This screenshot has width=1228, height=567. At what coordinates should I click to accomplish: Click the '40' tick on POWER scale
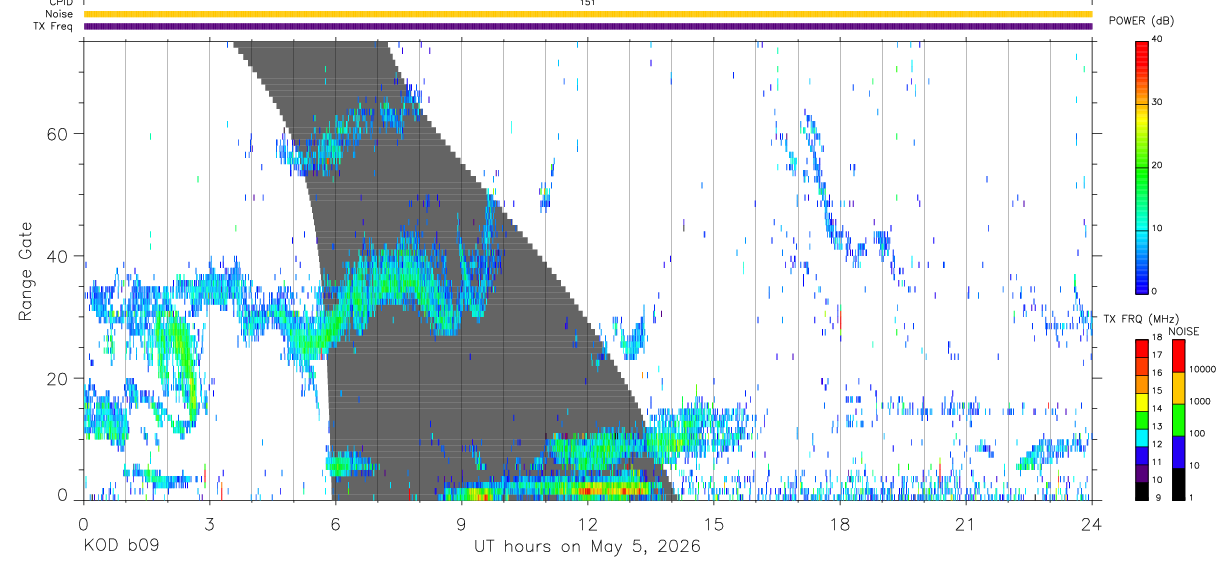pos(1157,40)
